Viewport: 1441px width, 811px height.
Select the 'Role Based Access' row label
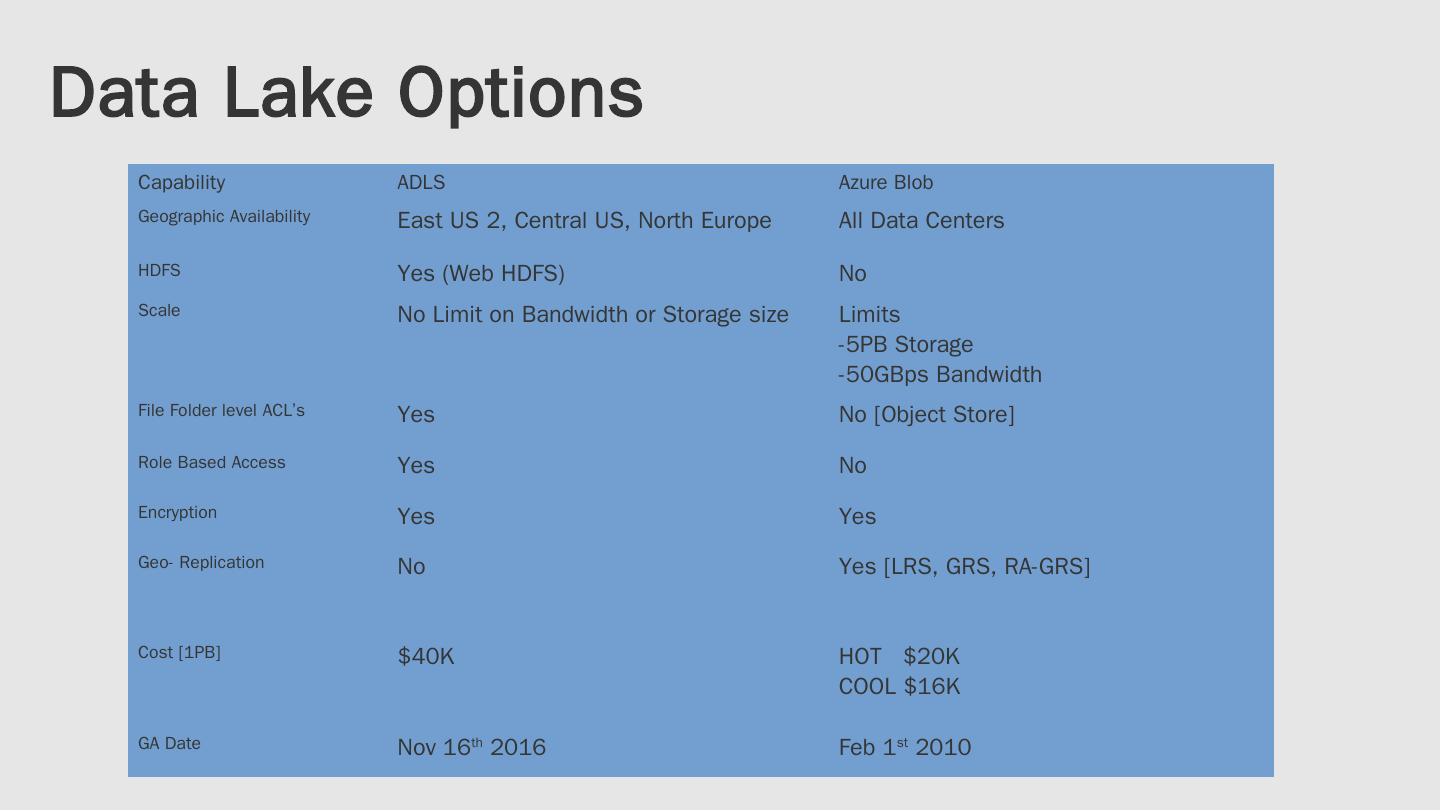(212, 463)
